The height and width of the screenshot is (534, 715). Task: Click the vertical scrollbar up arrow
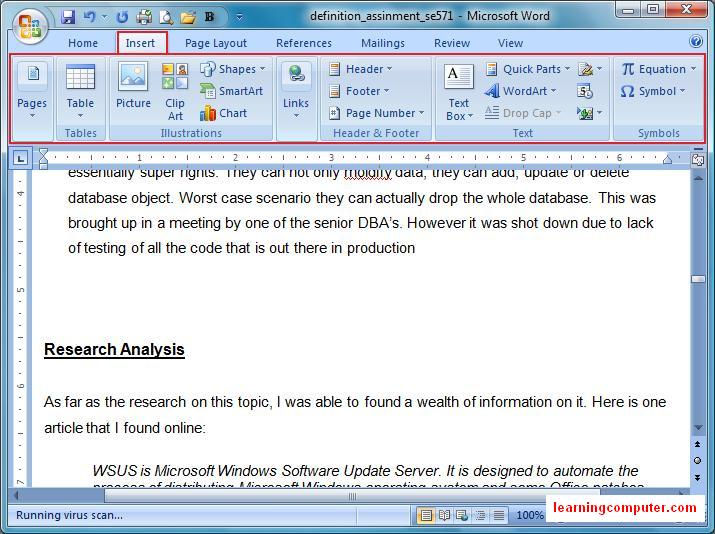(x=698, y=178)
